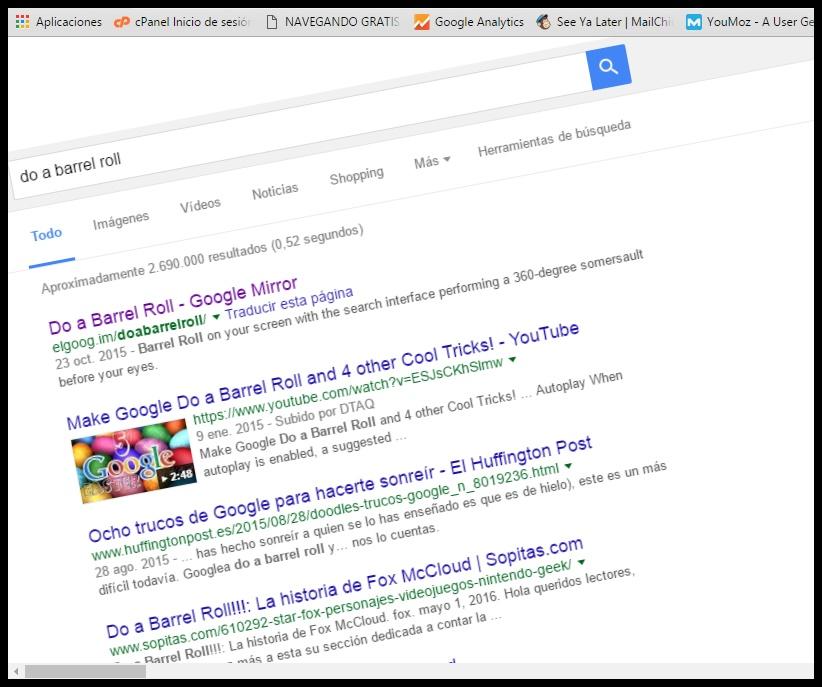Open the Aplicaciones grid on the bookmarks bar
822x687 pixels.
pos(59,21)
